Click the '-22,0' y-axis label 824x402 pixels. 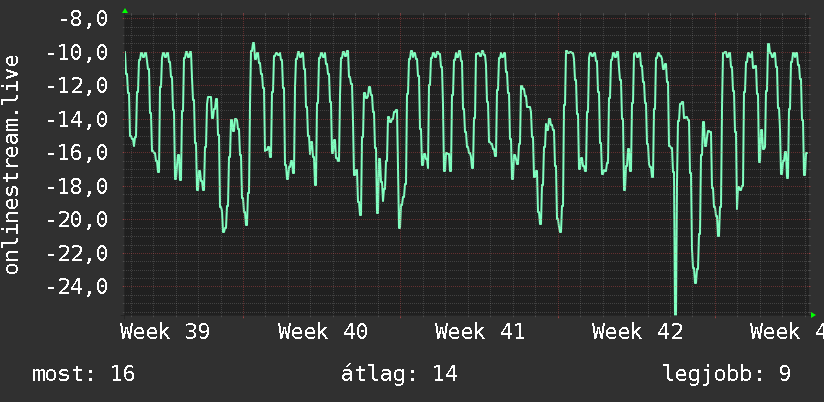click(77, 253)
